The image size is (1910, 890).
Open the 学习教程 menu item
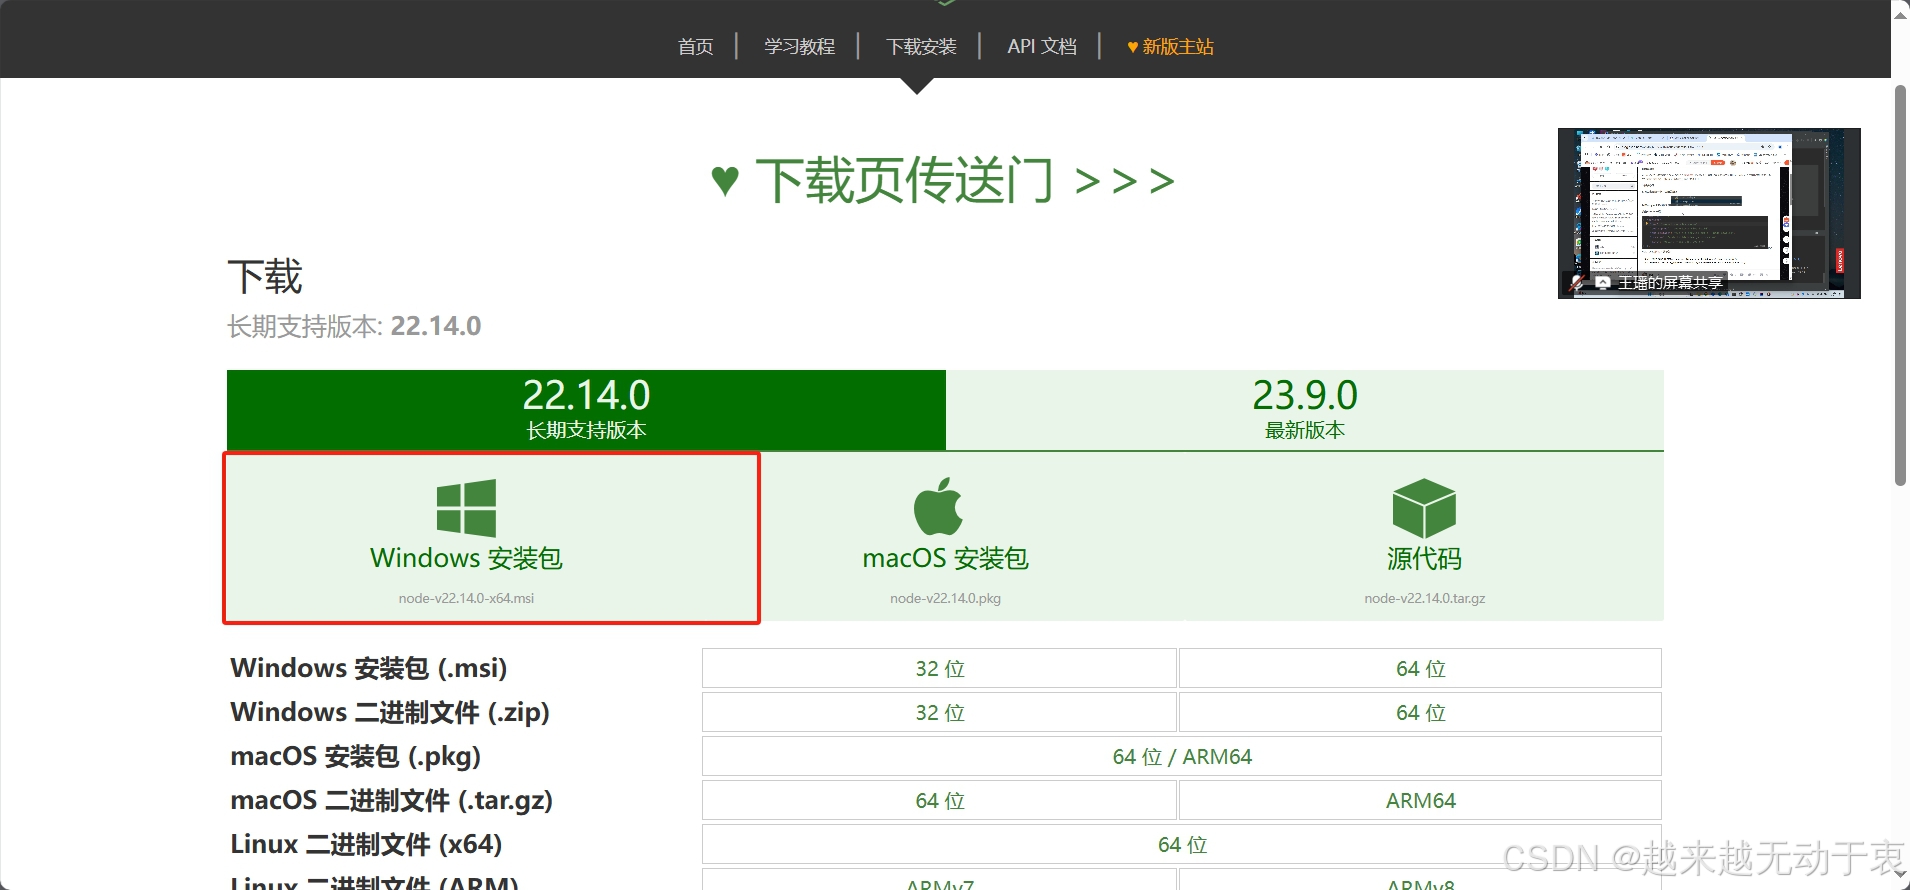click(800, 47)
